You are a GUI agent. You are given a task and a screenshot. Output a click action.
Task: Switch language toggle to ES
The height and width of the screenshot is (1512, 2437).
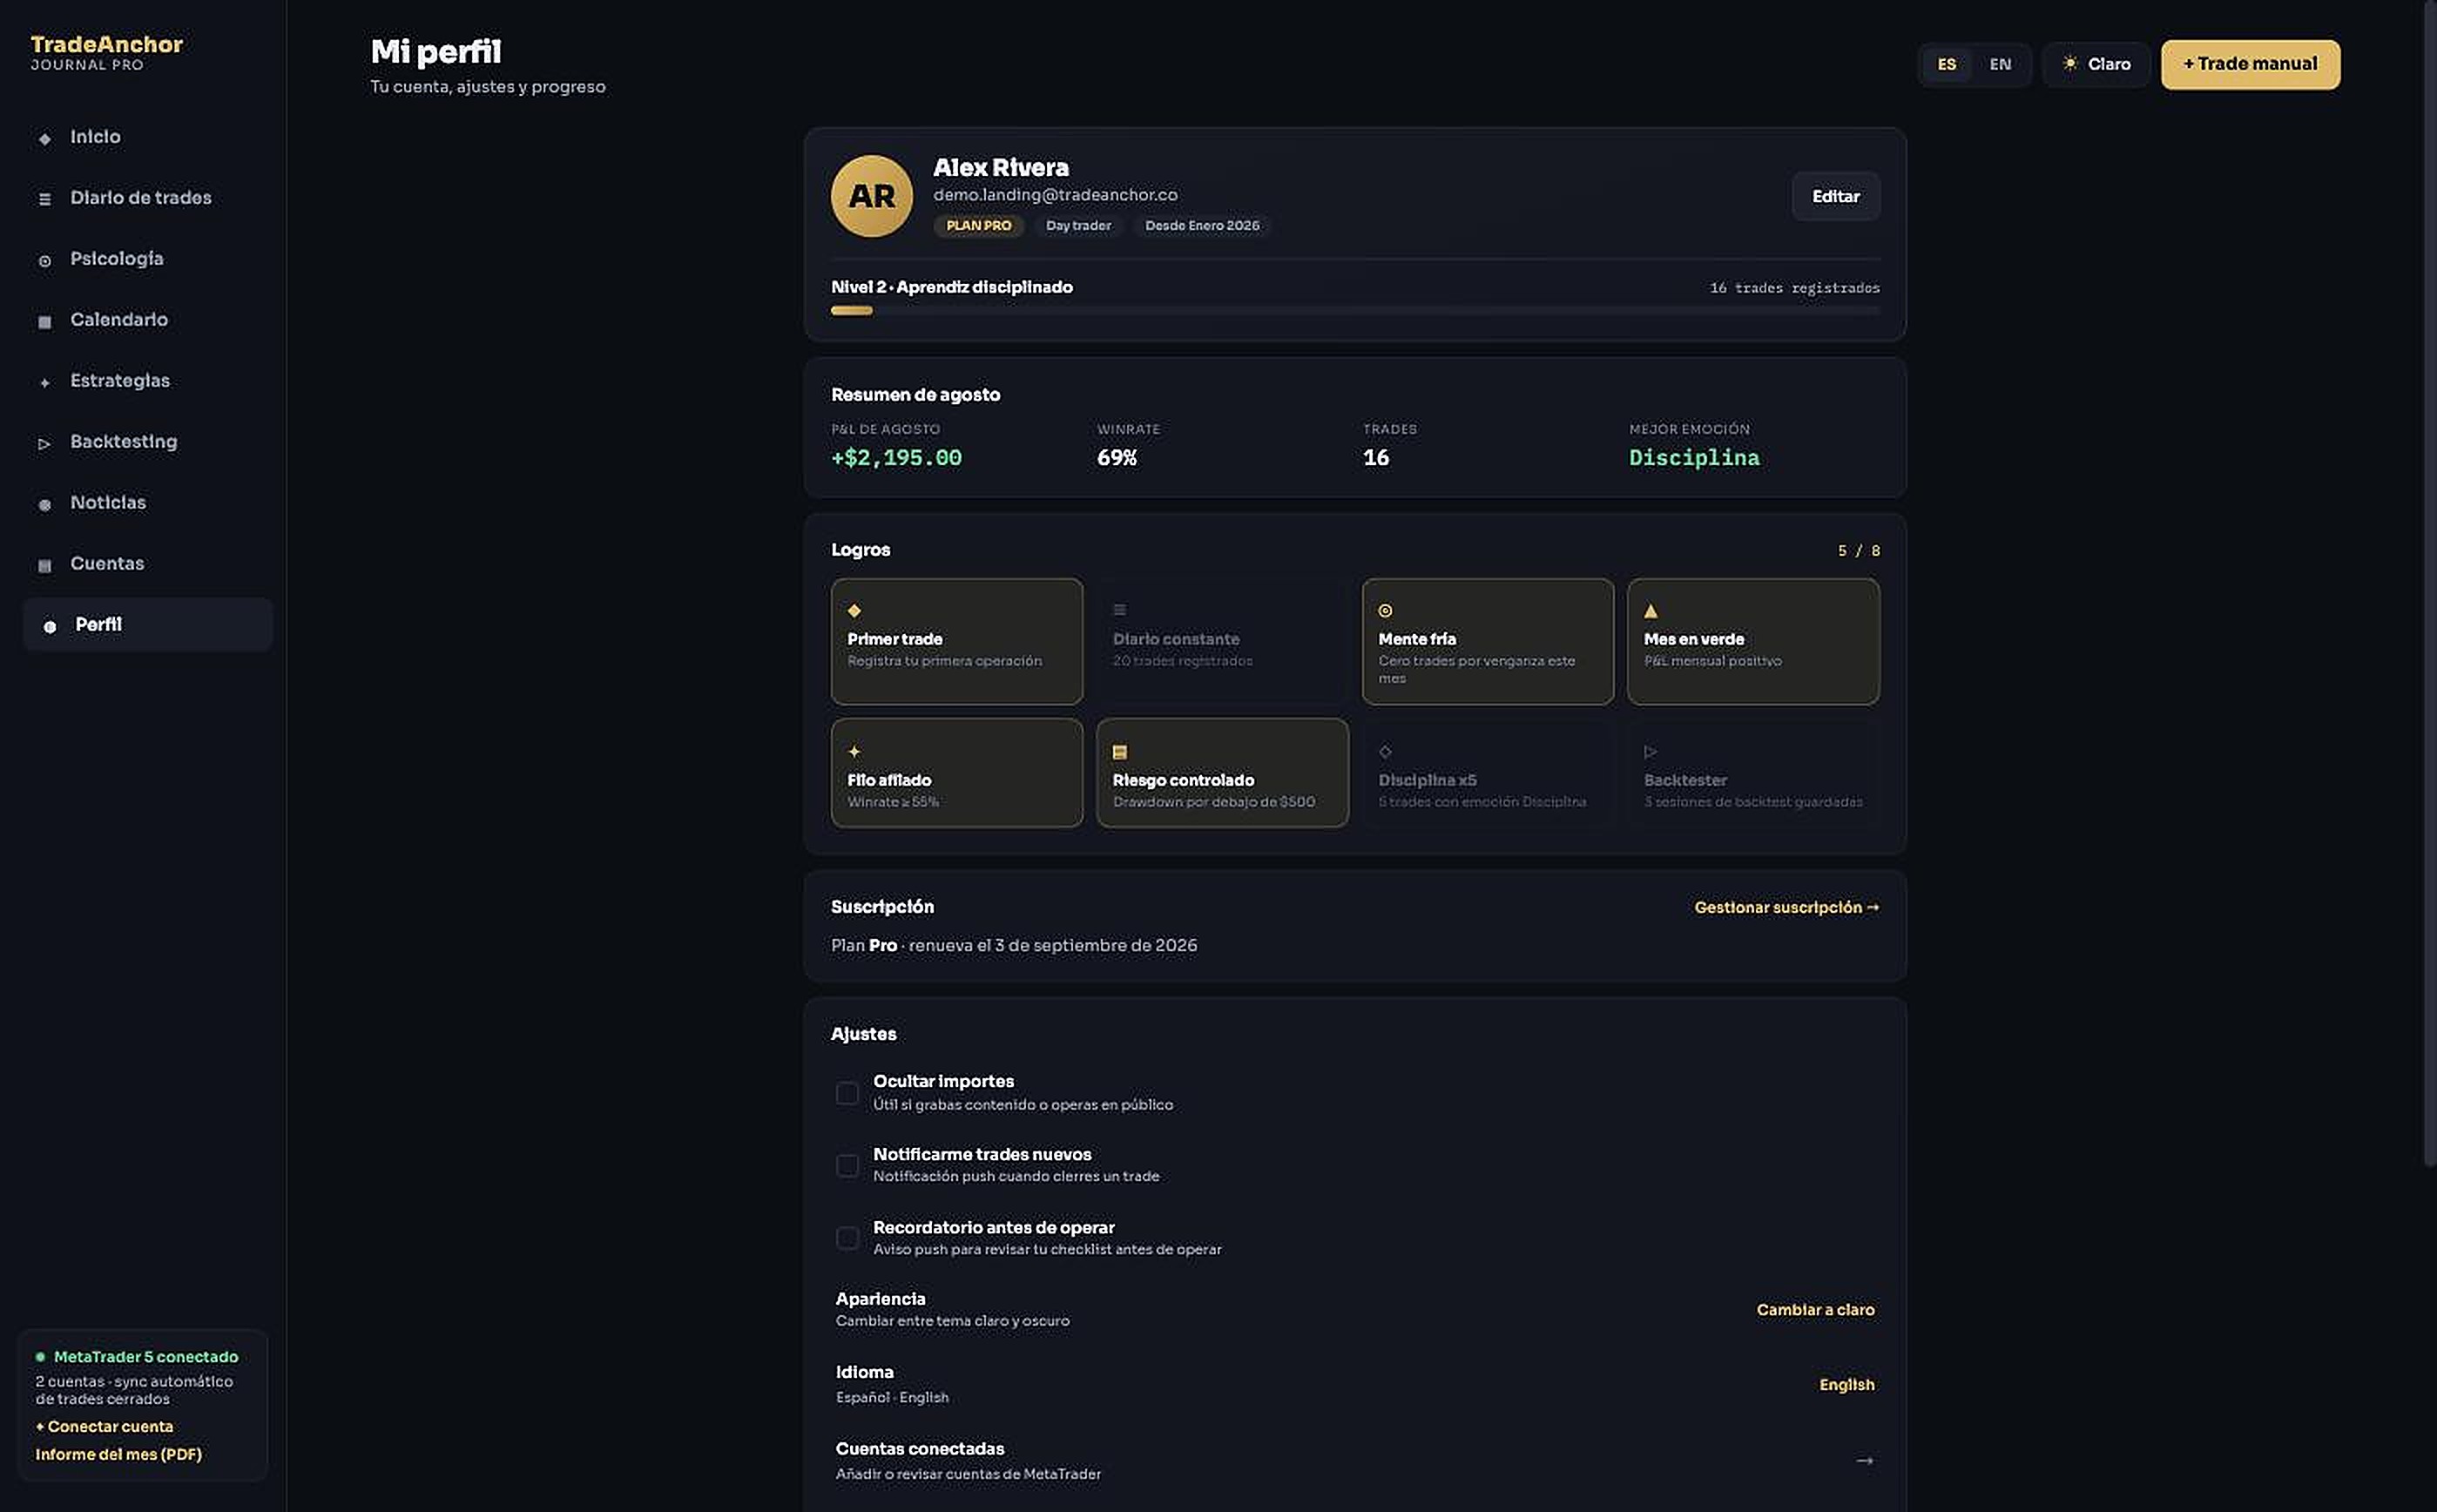point(1946,64)
